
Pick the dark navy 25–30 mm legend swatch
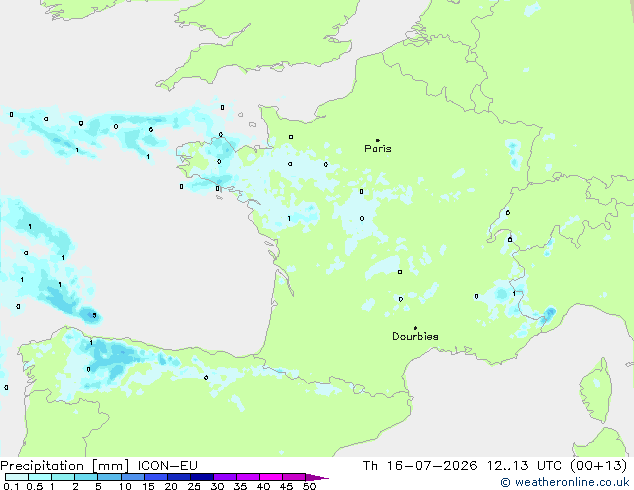pyautogui.click(x=202, y=477)
